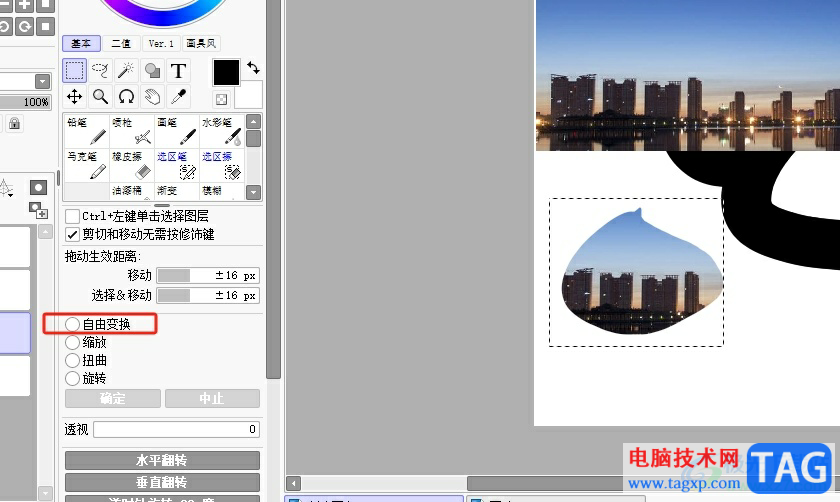840x502 pixels.
Task: Select the shape tool
Action: [x=152, y=70]
